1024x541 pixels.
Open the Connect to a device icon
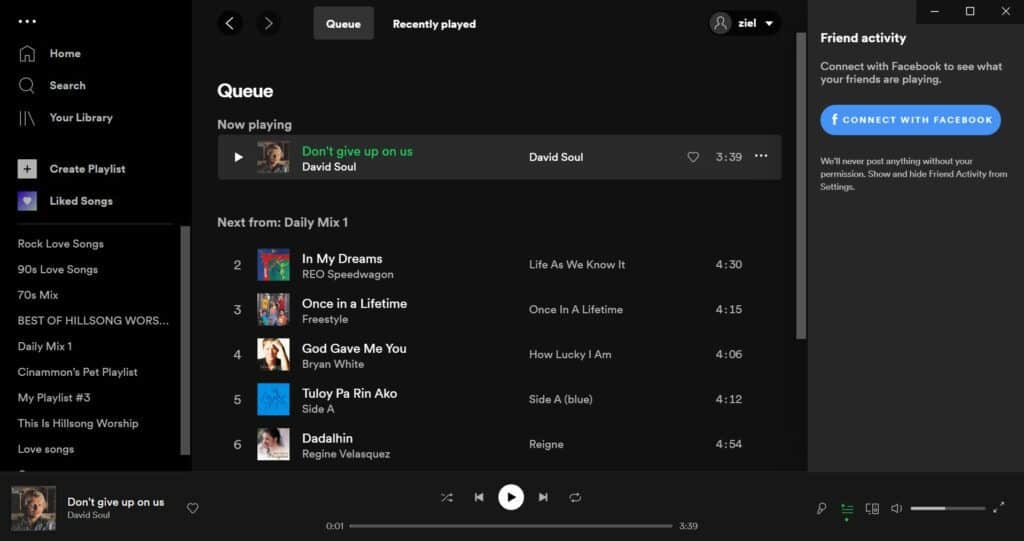click(x=872, y=508)
